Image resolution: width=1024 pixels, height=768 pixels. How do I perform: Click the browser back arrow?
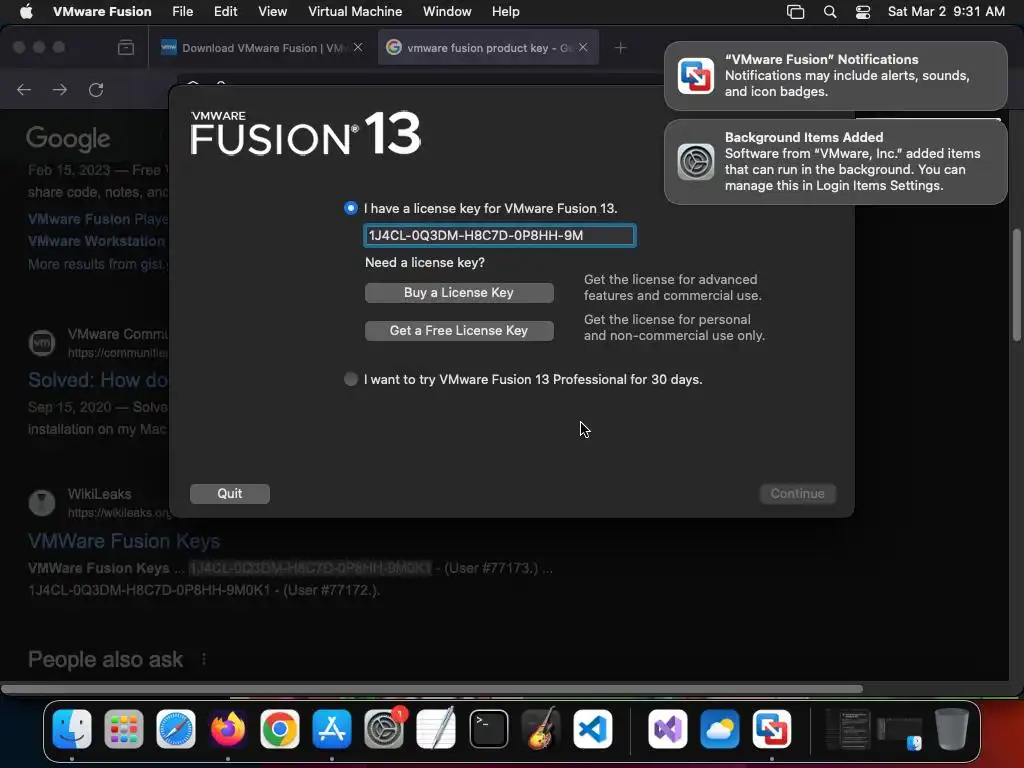(24, 89)
